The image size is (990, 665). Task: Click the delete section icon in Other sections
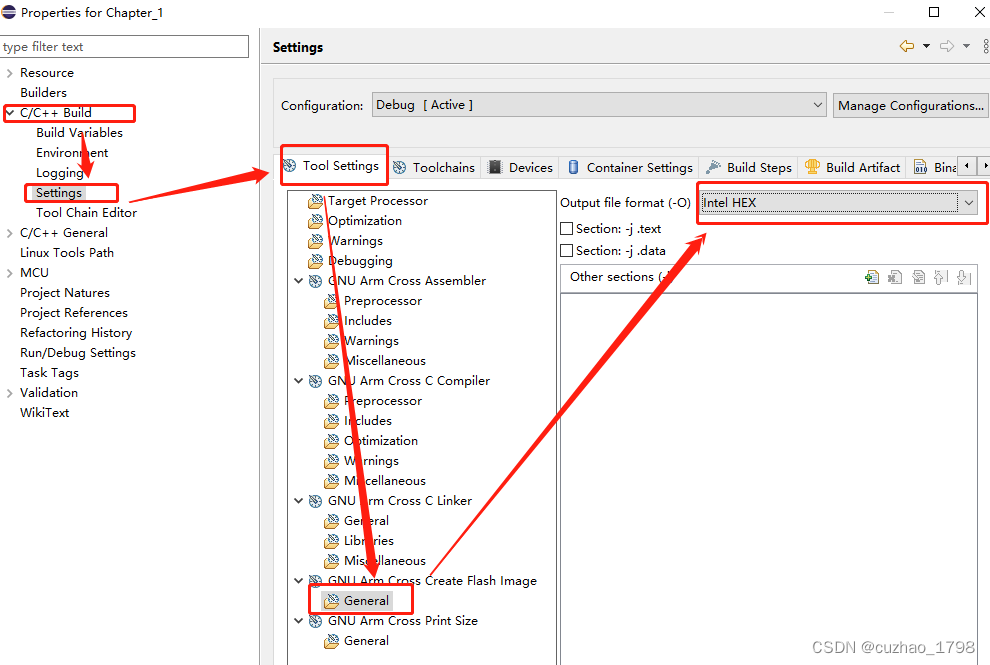(x=895, y=277)
